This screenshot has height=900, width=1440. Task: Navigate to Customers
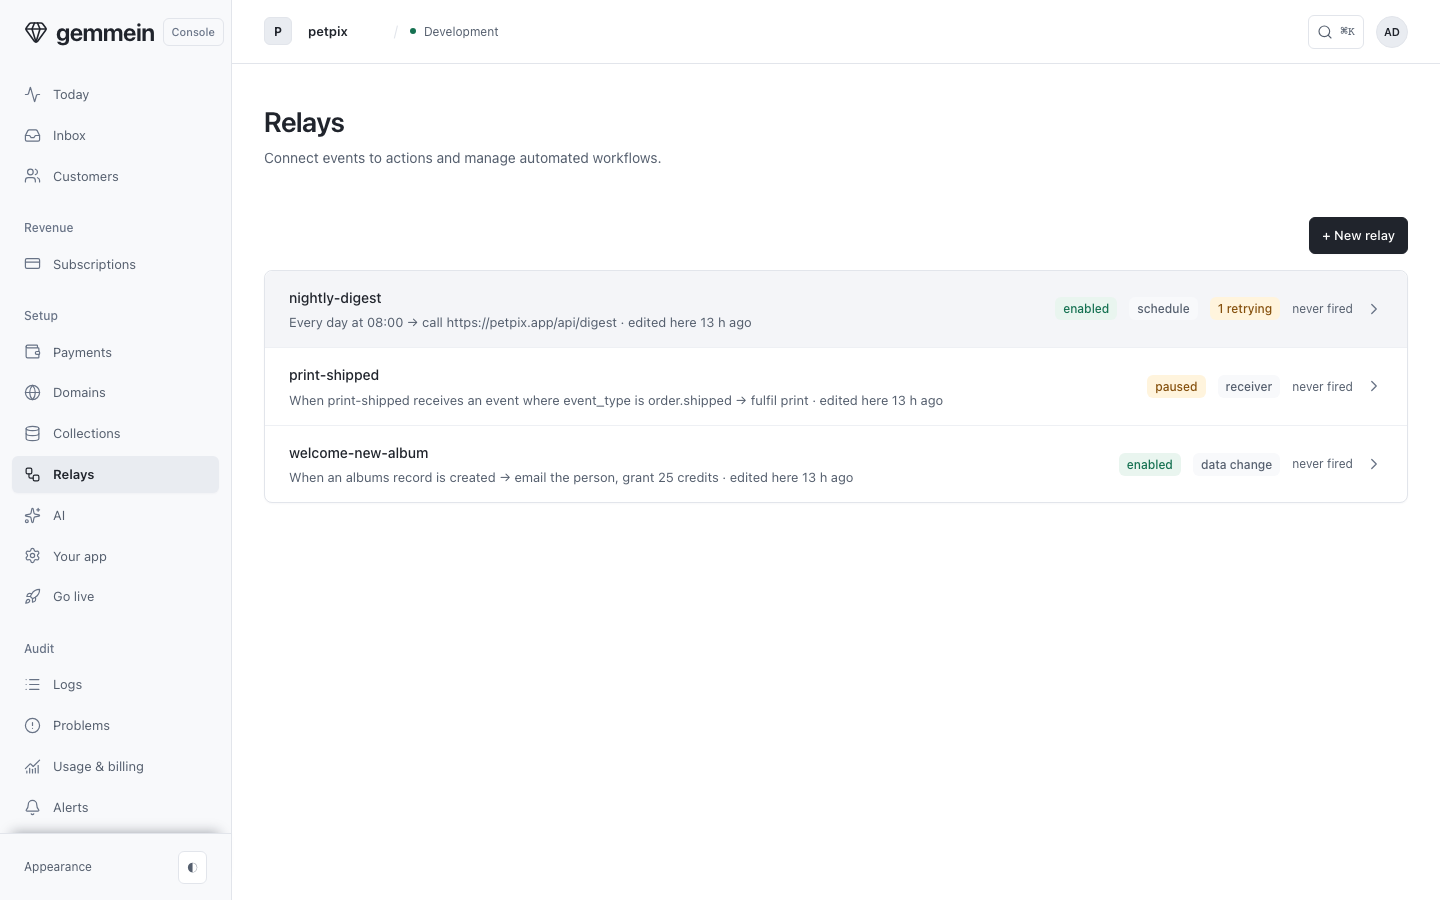coord(115,176)
